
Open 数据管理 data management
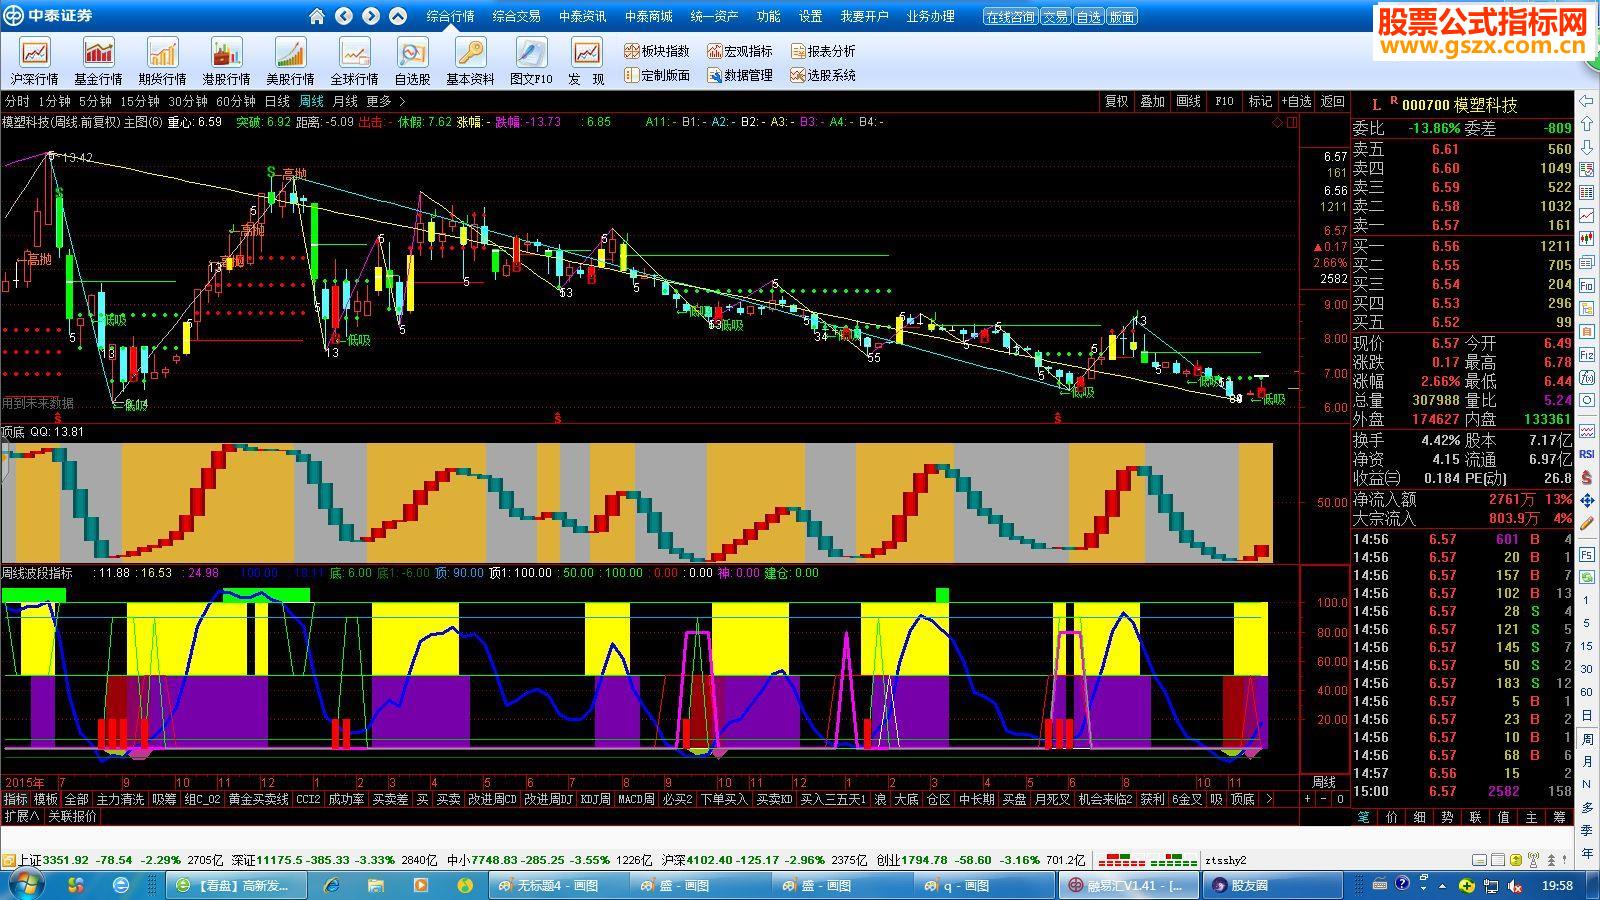pyautogui.click(x=740, y=75)
